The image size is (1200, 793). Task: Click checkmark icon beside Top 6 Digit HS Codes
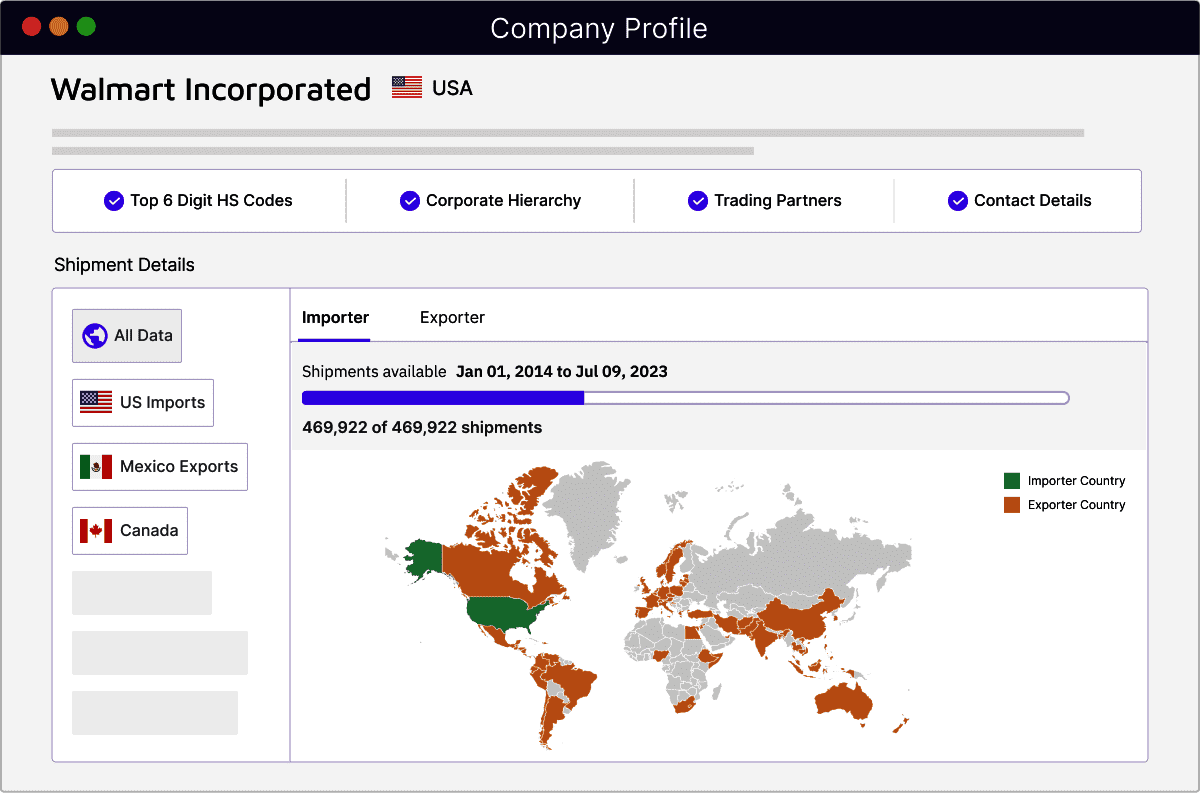(114, 201)
